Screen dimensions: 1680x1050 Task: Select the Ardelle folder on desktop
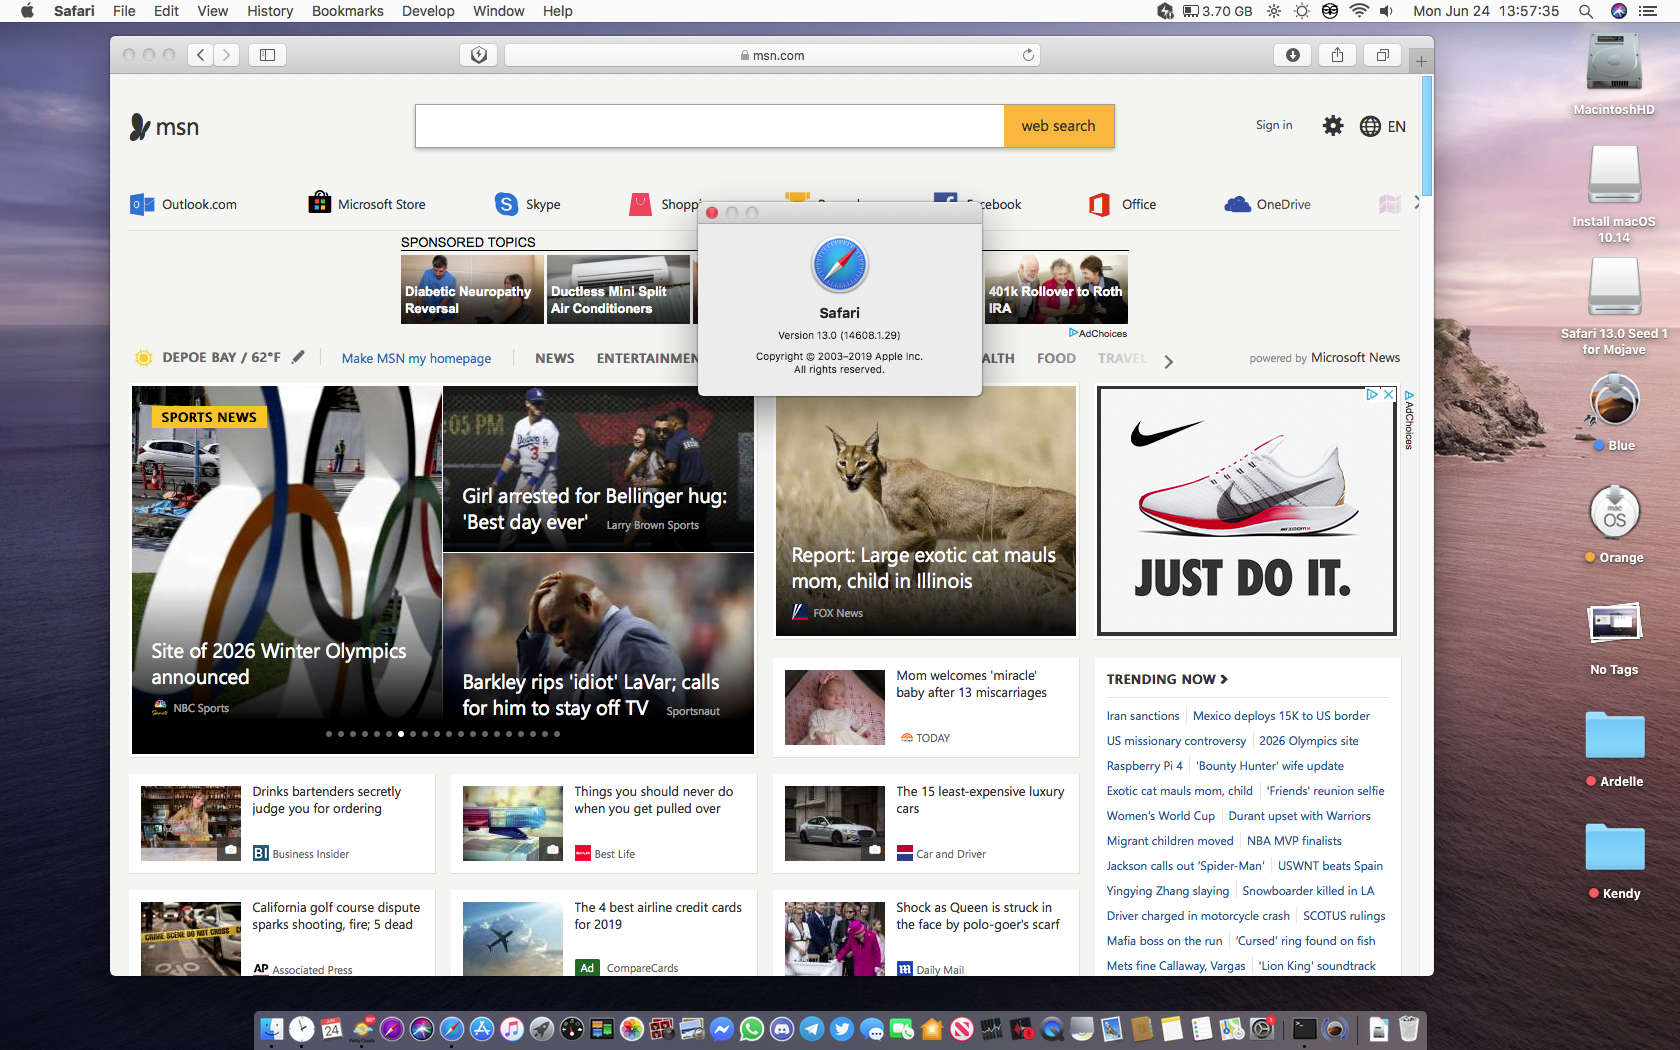pyautogui.click(x=1614, y=749)
